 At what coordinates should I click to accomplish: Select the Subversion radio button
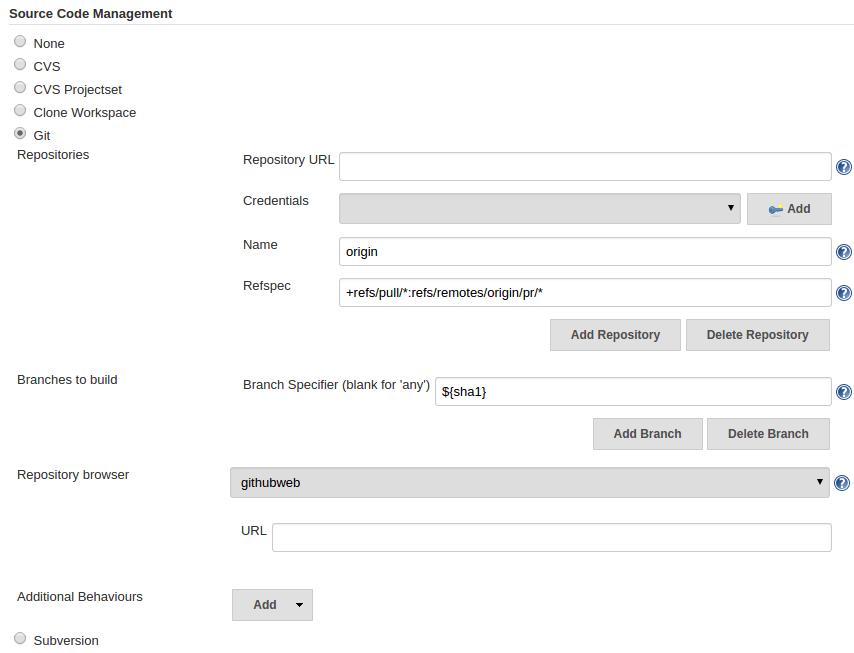(x=20, y=638)
